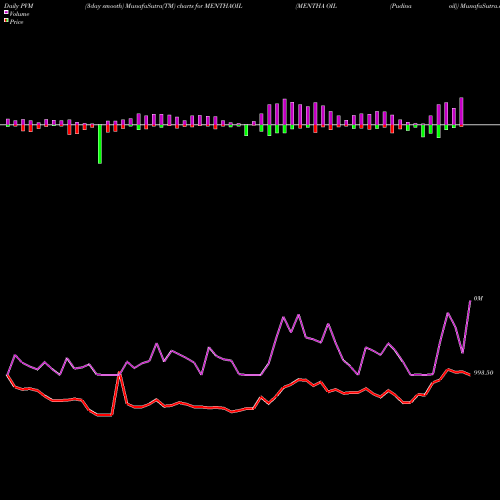Click the red price line's sharp spike peak
500x500 pixels.
[x=119, y=374]
